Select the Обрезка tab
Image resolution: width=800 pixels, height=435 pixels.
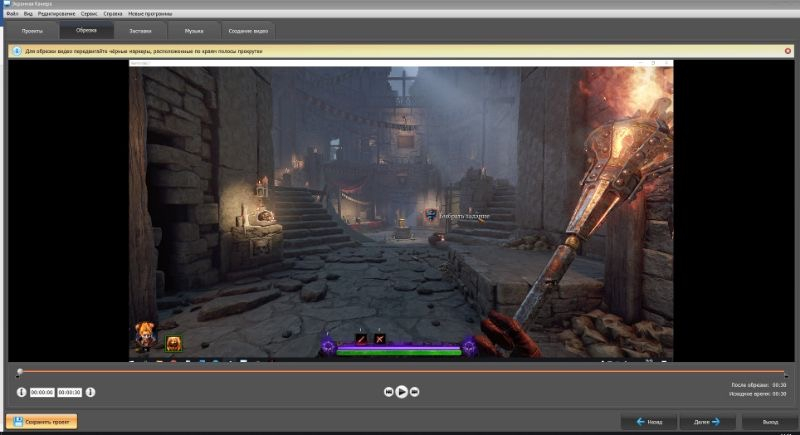[86, 31]
